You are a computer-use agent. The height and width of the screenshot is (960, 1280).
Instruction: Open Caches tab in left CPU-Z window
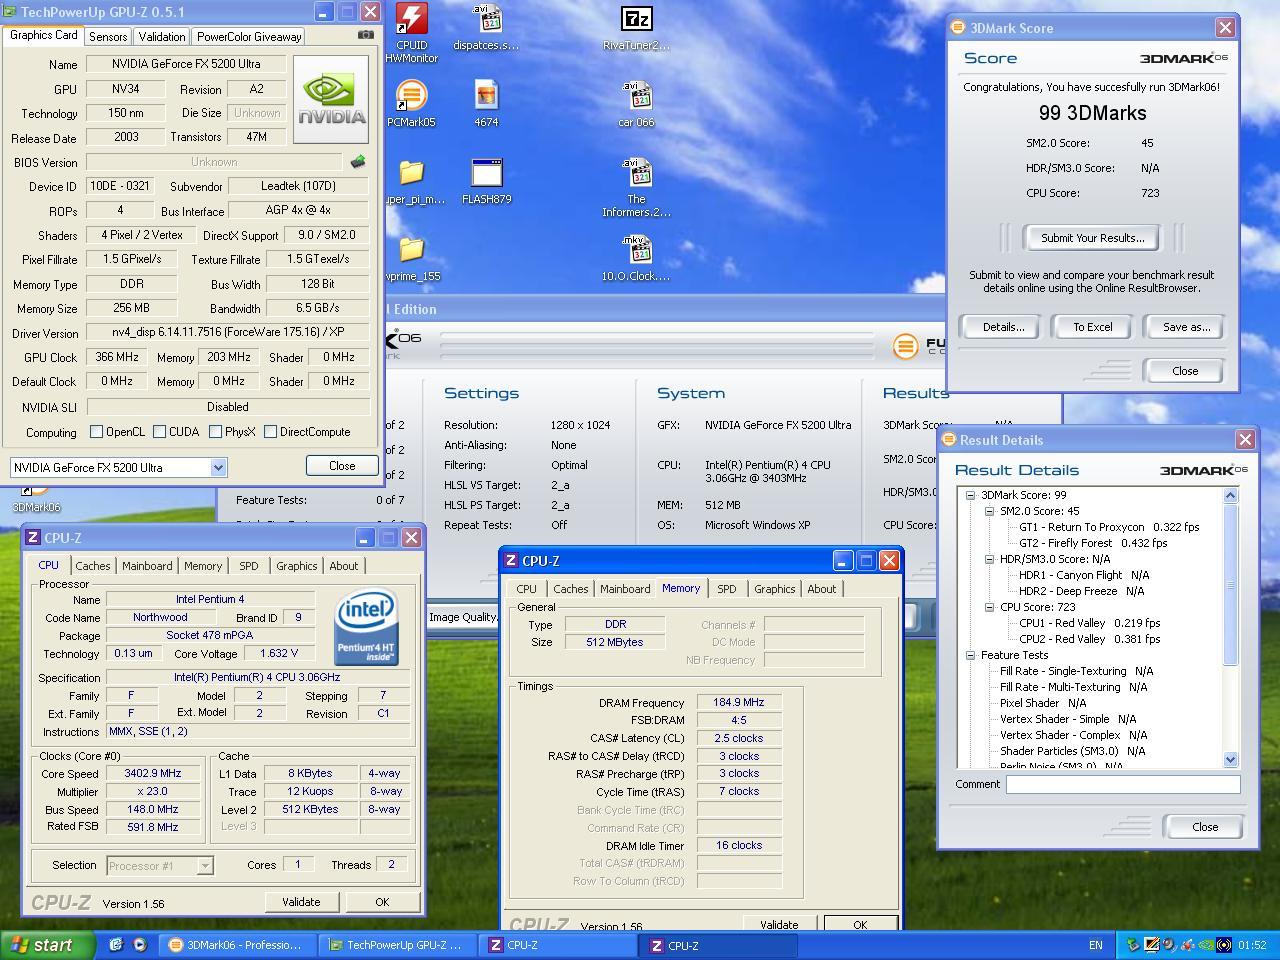[93, 566]
